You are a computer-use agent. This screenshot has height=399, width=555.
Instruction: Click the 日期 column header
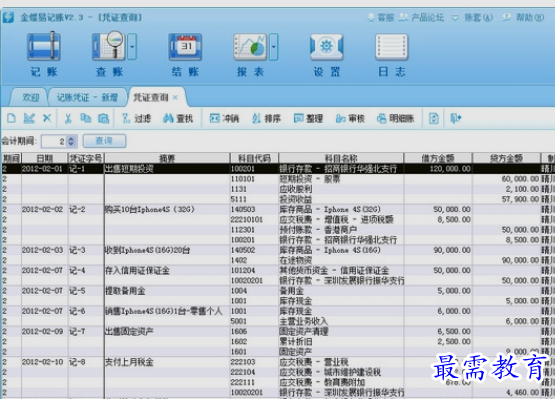pos(45,158)
